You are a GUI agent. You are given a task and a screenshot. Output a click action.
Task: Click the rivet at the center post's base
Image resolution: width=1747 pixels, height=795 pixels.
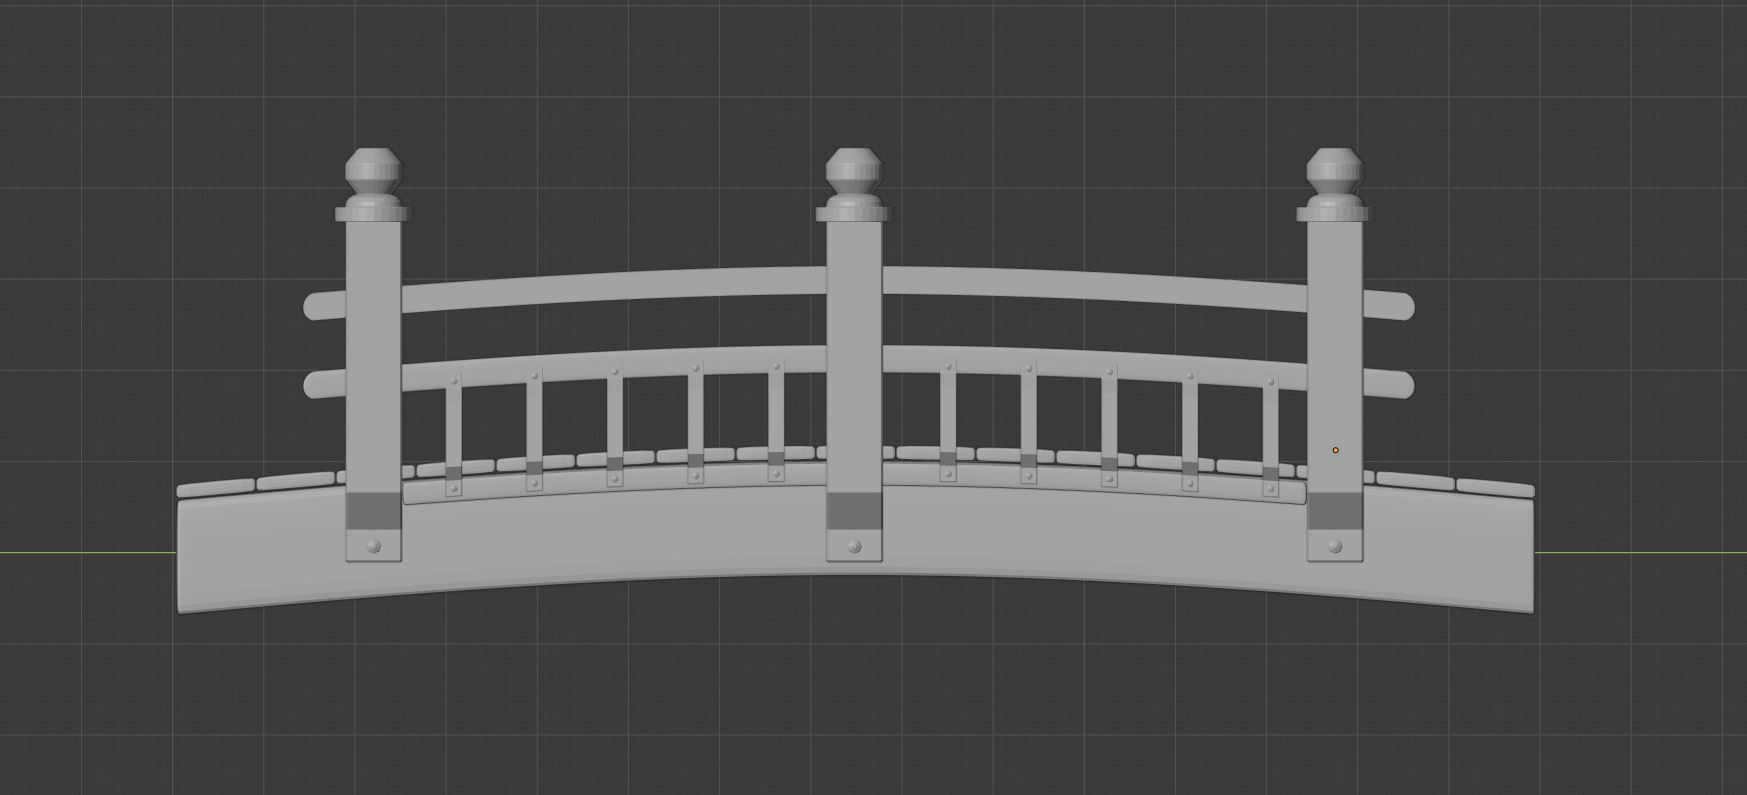[x=854, y=546]
